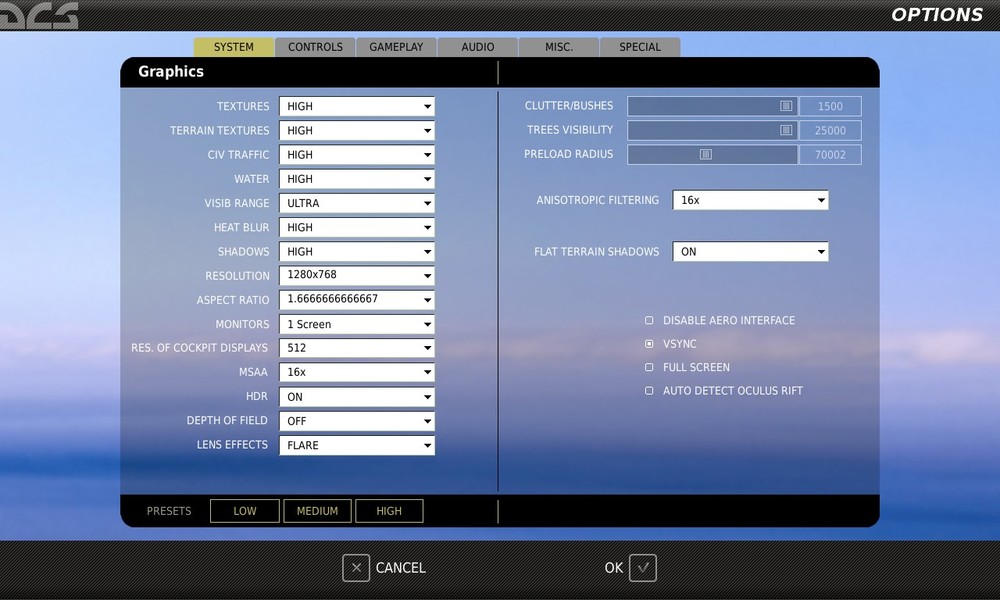Click the Preload Radius value field 70002

tap(830, 155)
